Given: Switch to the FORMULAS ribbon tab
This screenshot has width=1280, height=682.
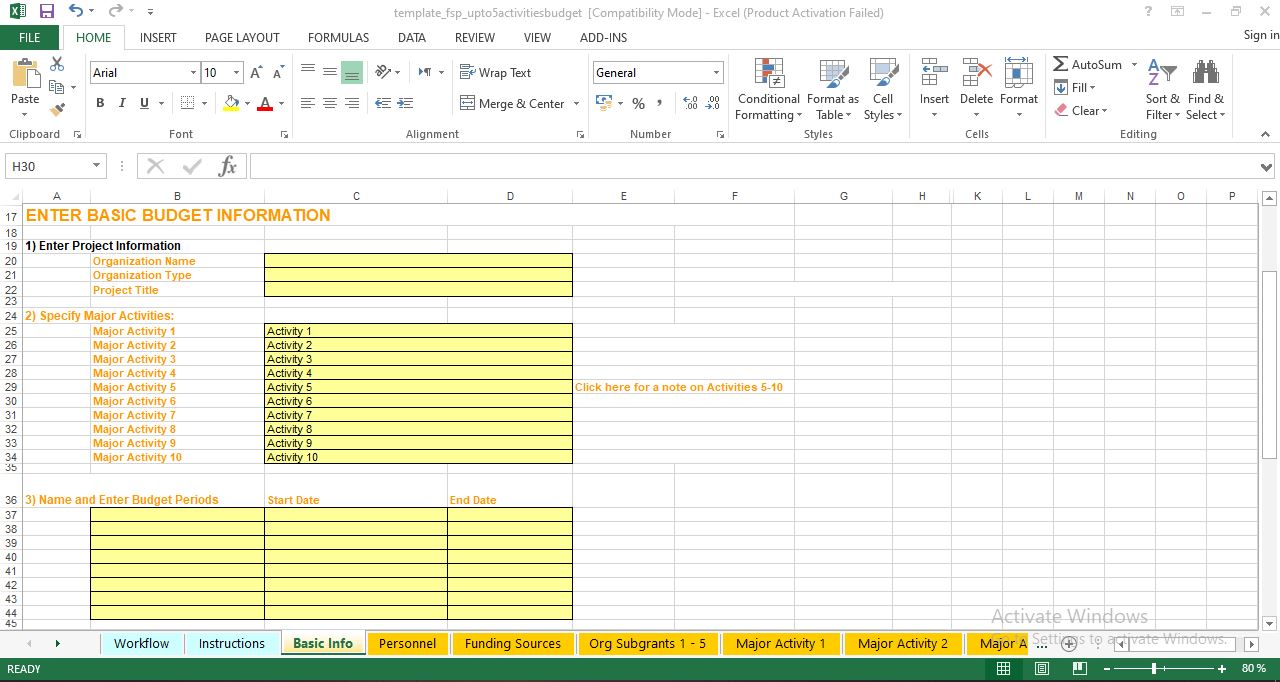Looking at the screenshot, I should [x=338, y=37].
